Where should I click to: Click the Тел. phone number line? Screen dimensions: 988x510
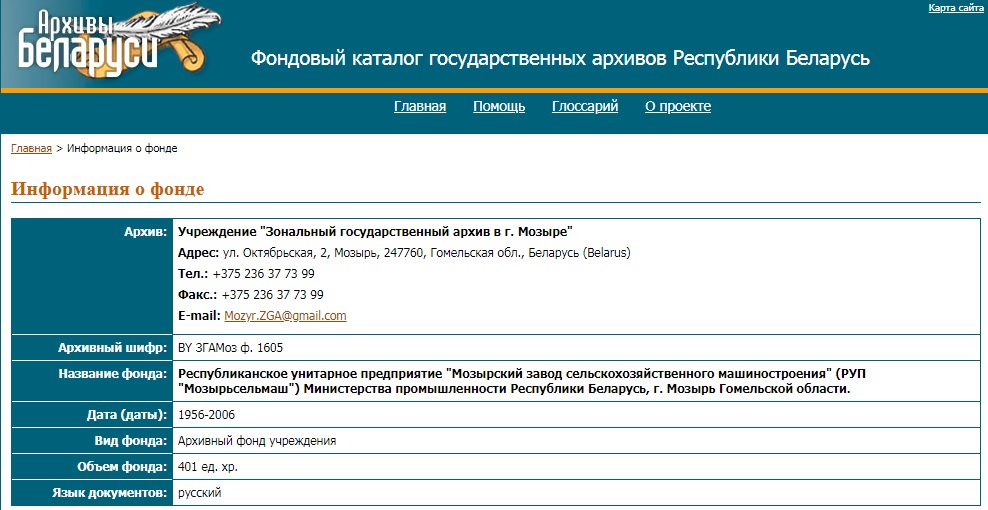(246, 274)
